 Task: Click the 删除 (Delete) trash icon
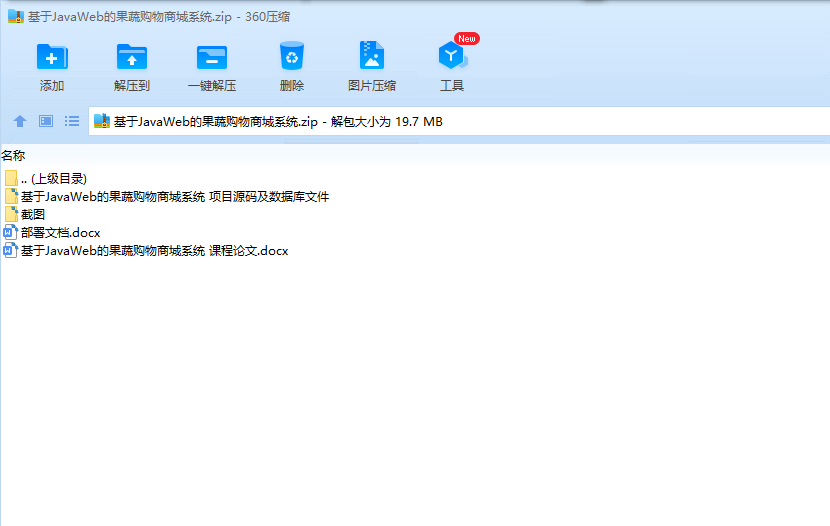tap(292, 56)
